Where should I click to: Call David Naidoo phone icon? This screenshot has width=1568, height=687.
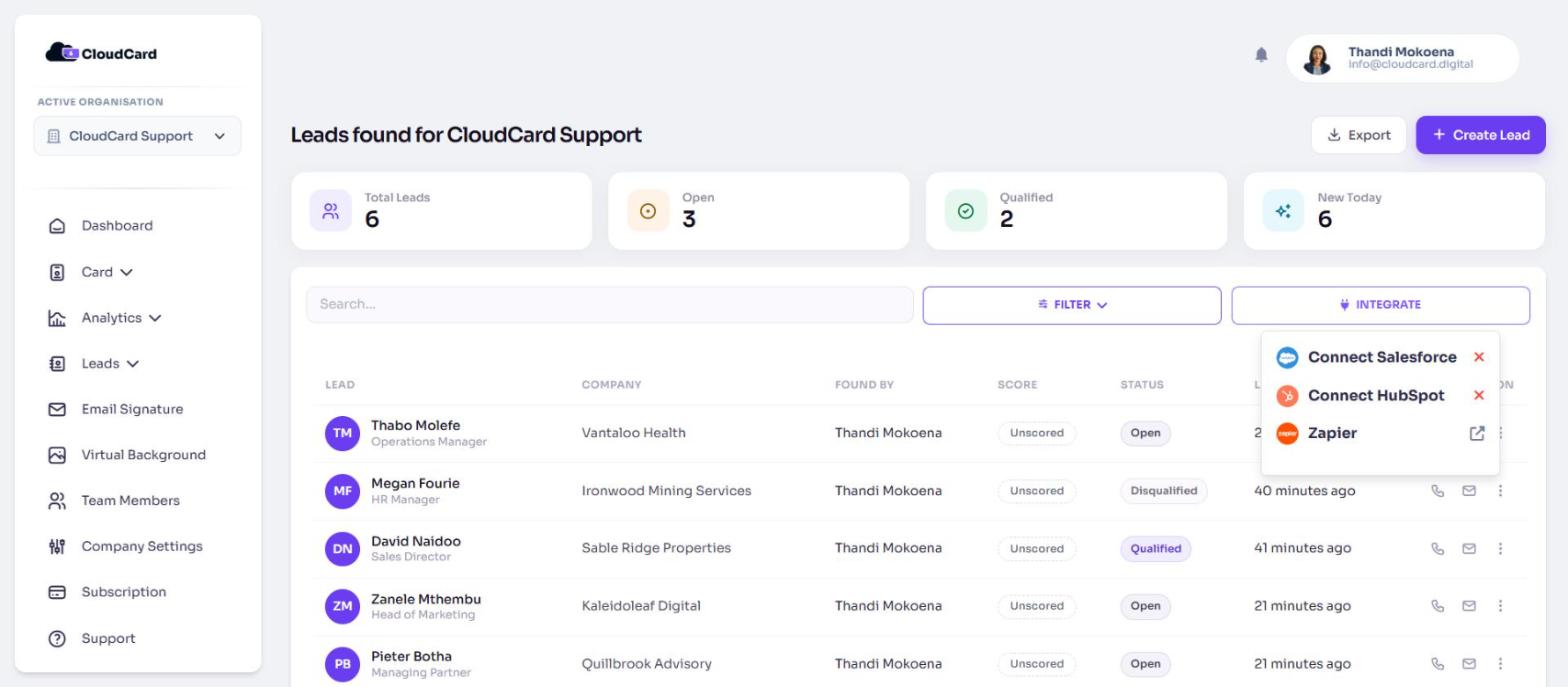click(x=1438, y=548)
